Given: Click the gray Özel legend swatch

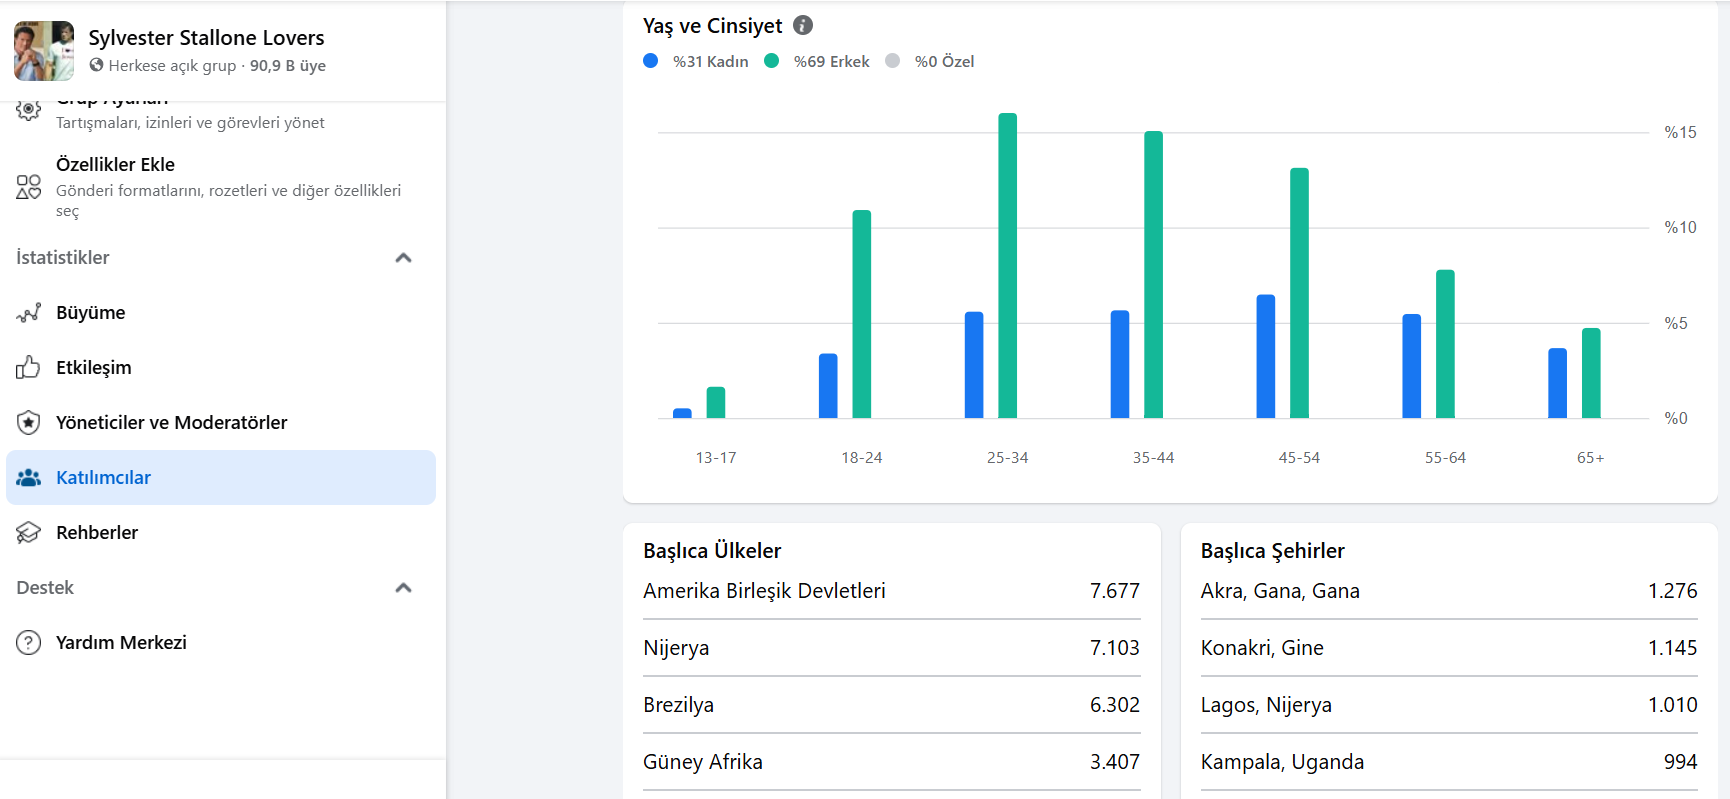Looking at the screenshot, I should click(x=893, y=61).
